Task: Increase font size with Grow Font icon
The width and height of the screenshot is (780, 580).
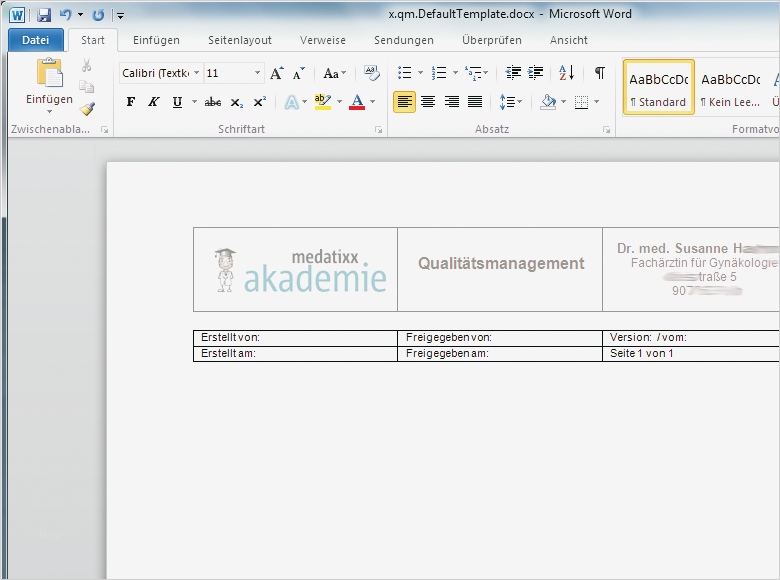Action: tap(277, 73)
